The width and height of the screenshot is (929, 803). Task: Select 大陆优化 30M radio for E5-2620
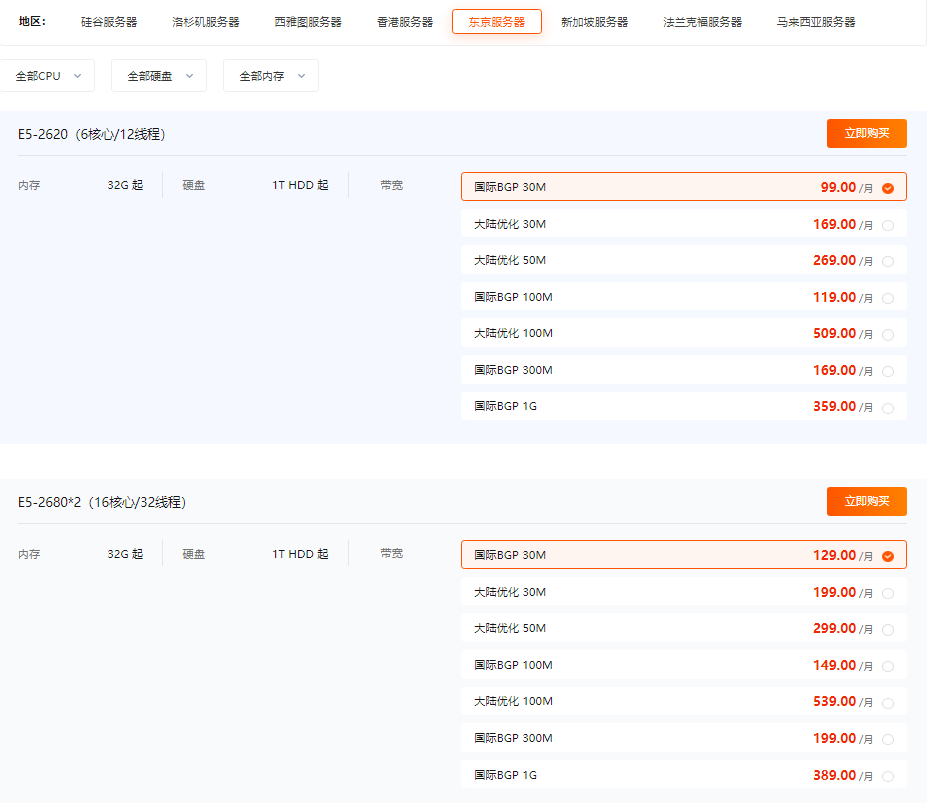tap(887, 225)
